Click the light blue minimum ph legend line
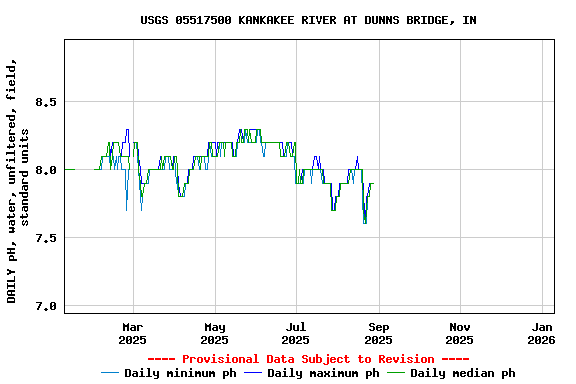The width and height of the screenshot is (576, 384). [x=110, y=373]
